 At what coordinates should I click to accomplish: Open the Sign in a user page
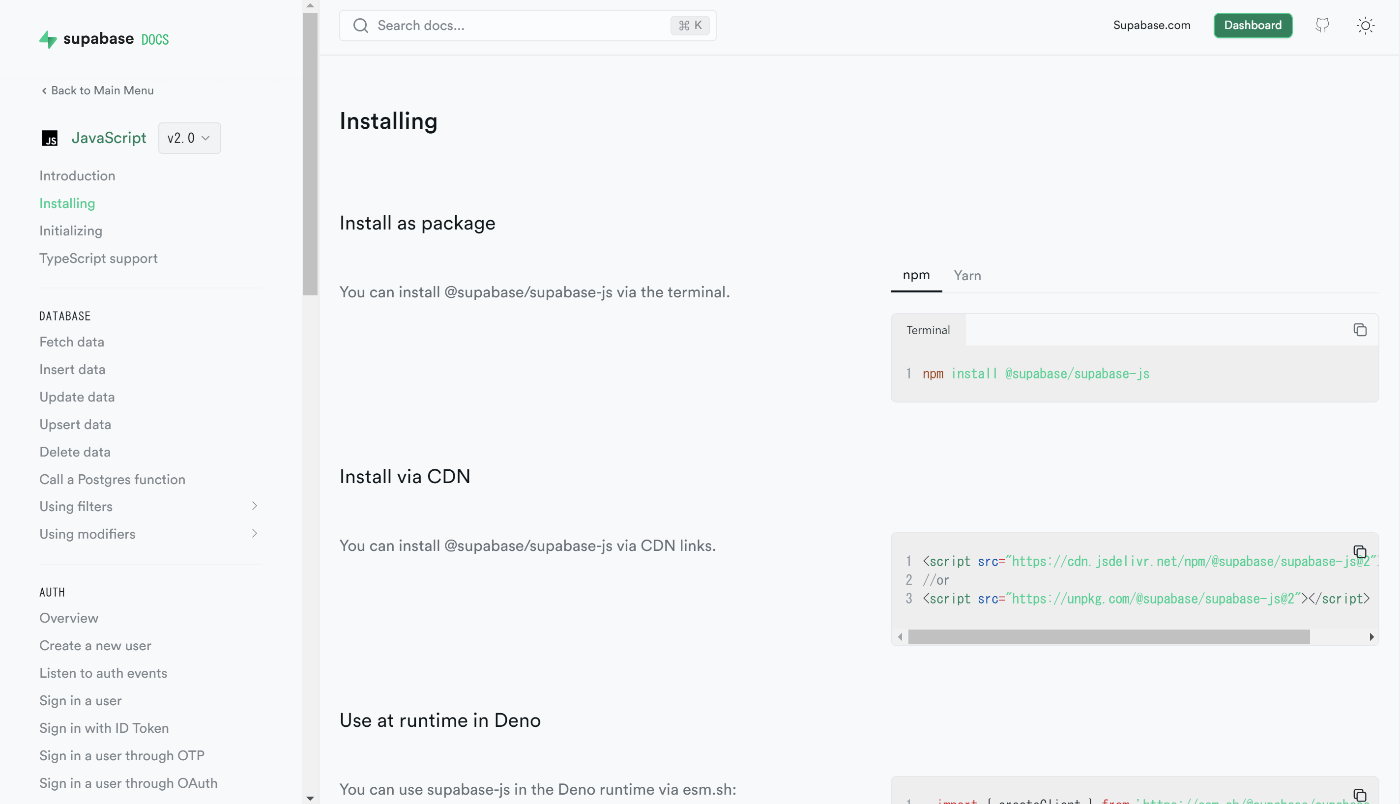(x=80, y=701)
